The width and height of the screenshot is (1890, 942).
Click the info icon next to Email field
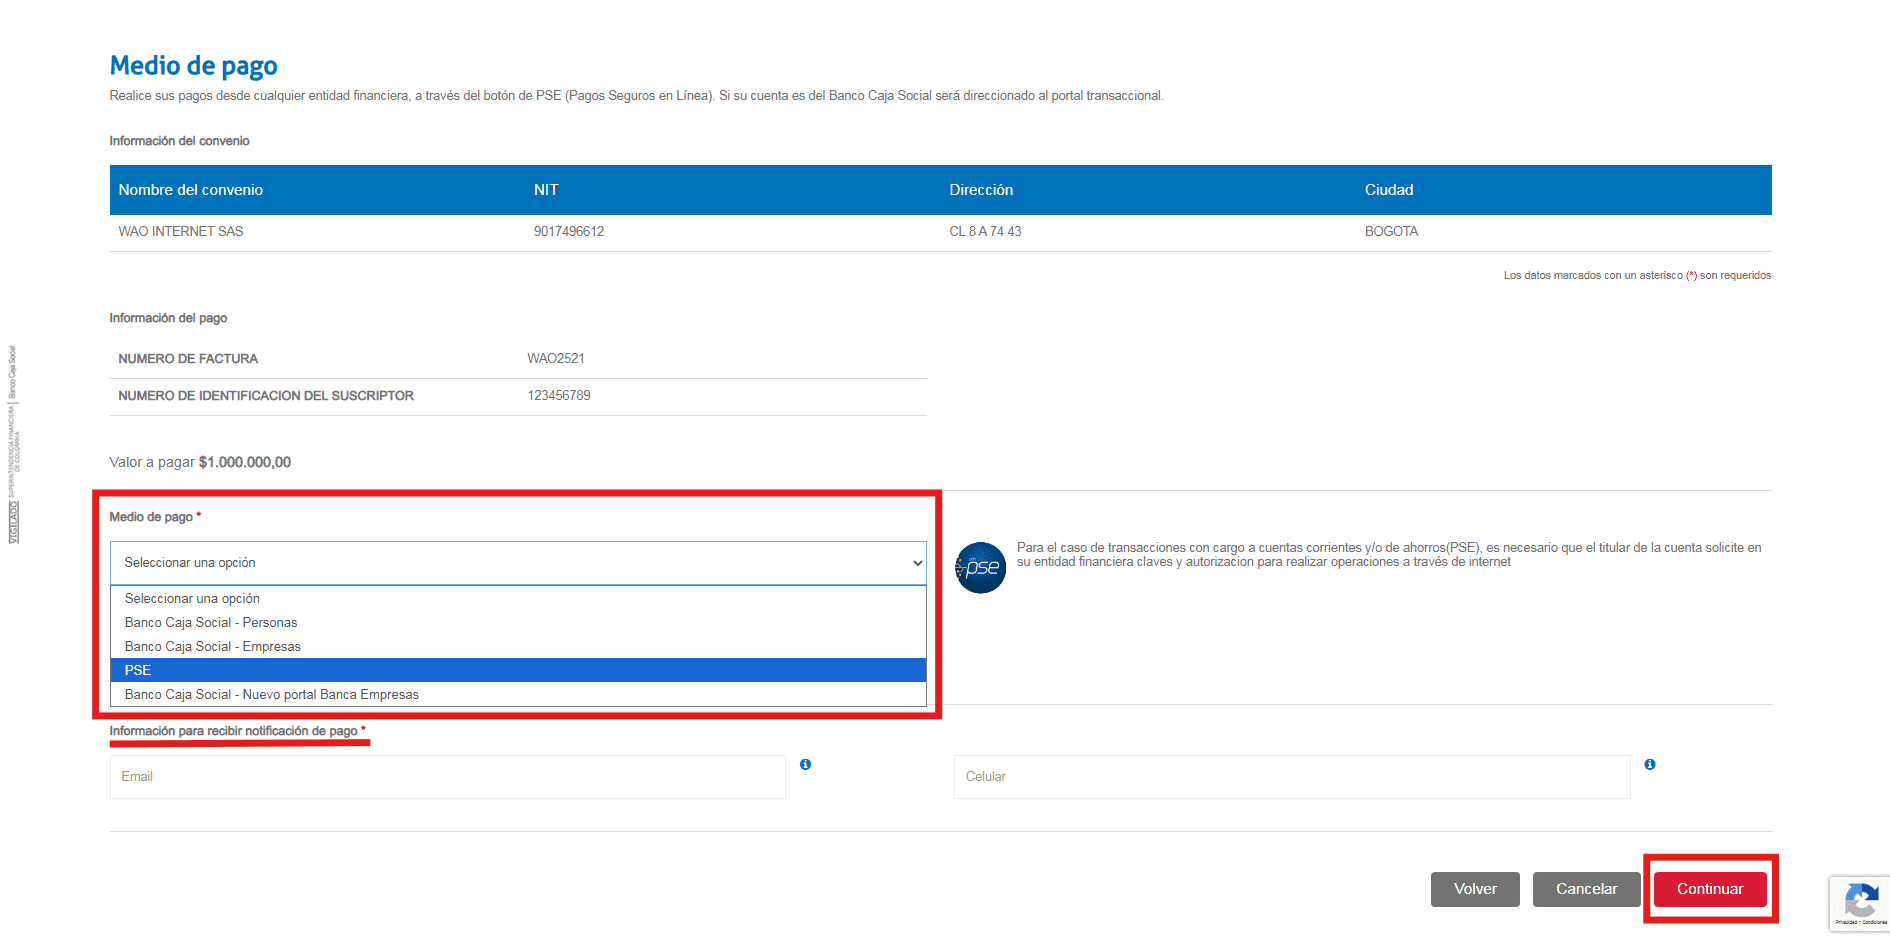click(805, 764)
